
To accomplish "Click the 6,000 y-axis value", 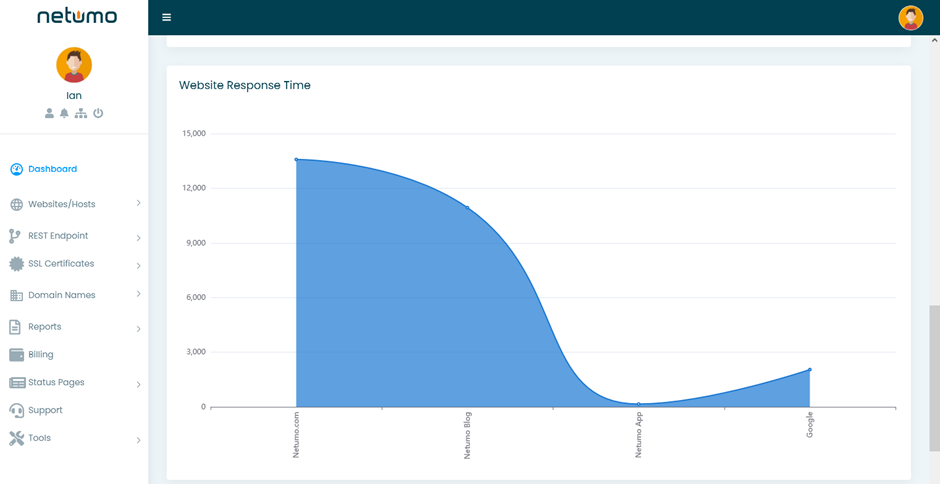I will coord(195,297).
